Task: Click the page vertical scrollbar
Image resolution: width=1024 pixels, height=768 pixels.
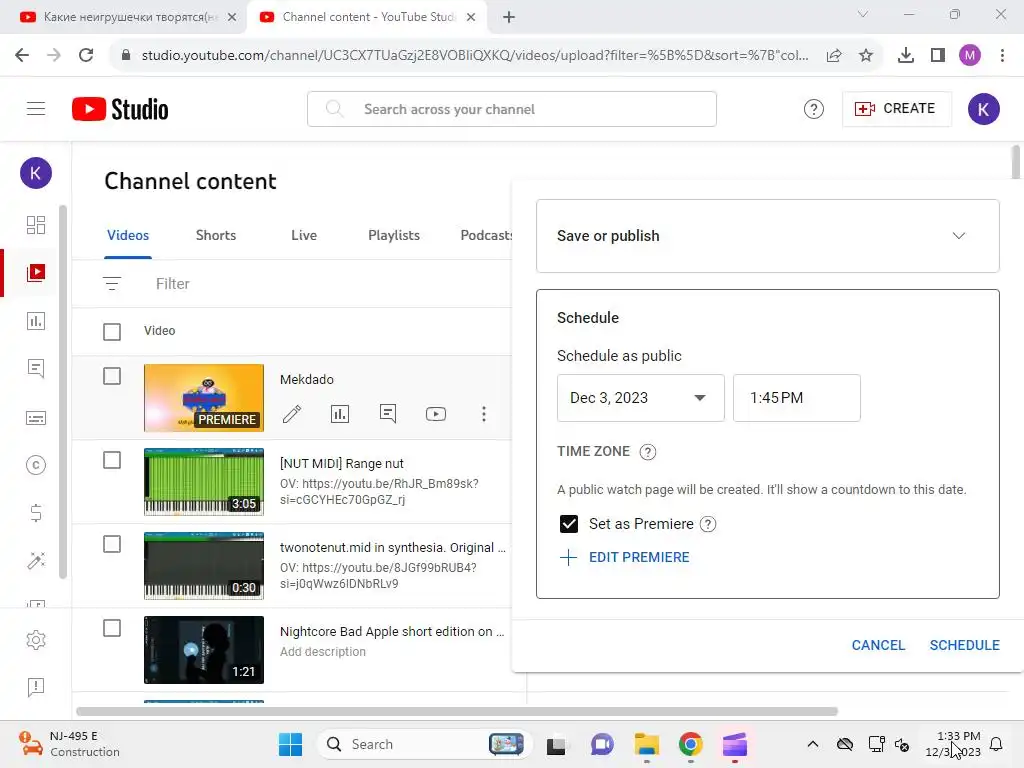Action: click(x=1016, y=162)
